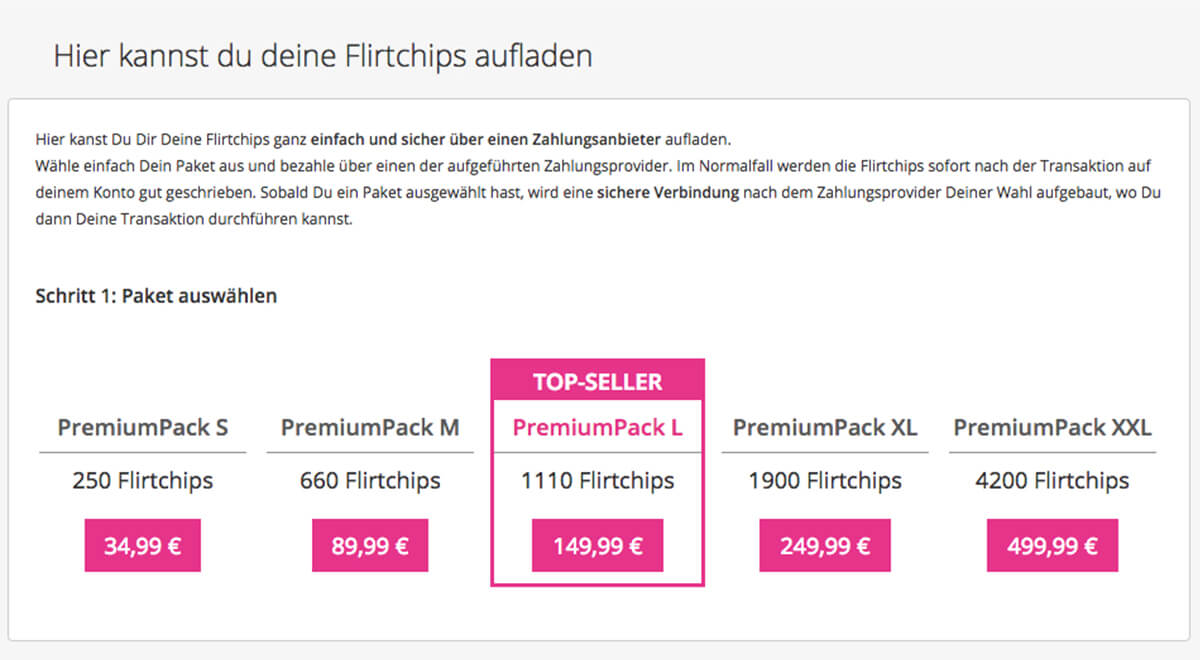Click the 249,99 € price button
1200x660 pixels.
[x=825, y=546]
